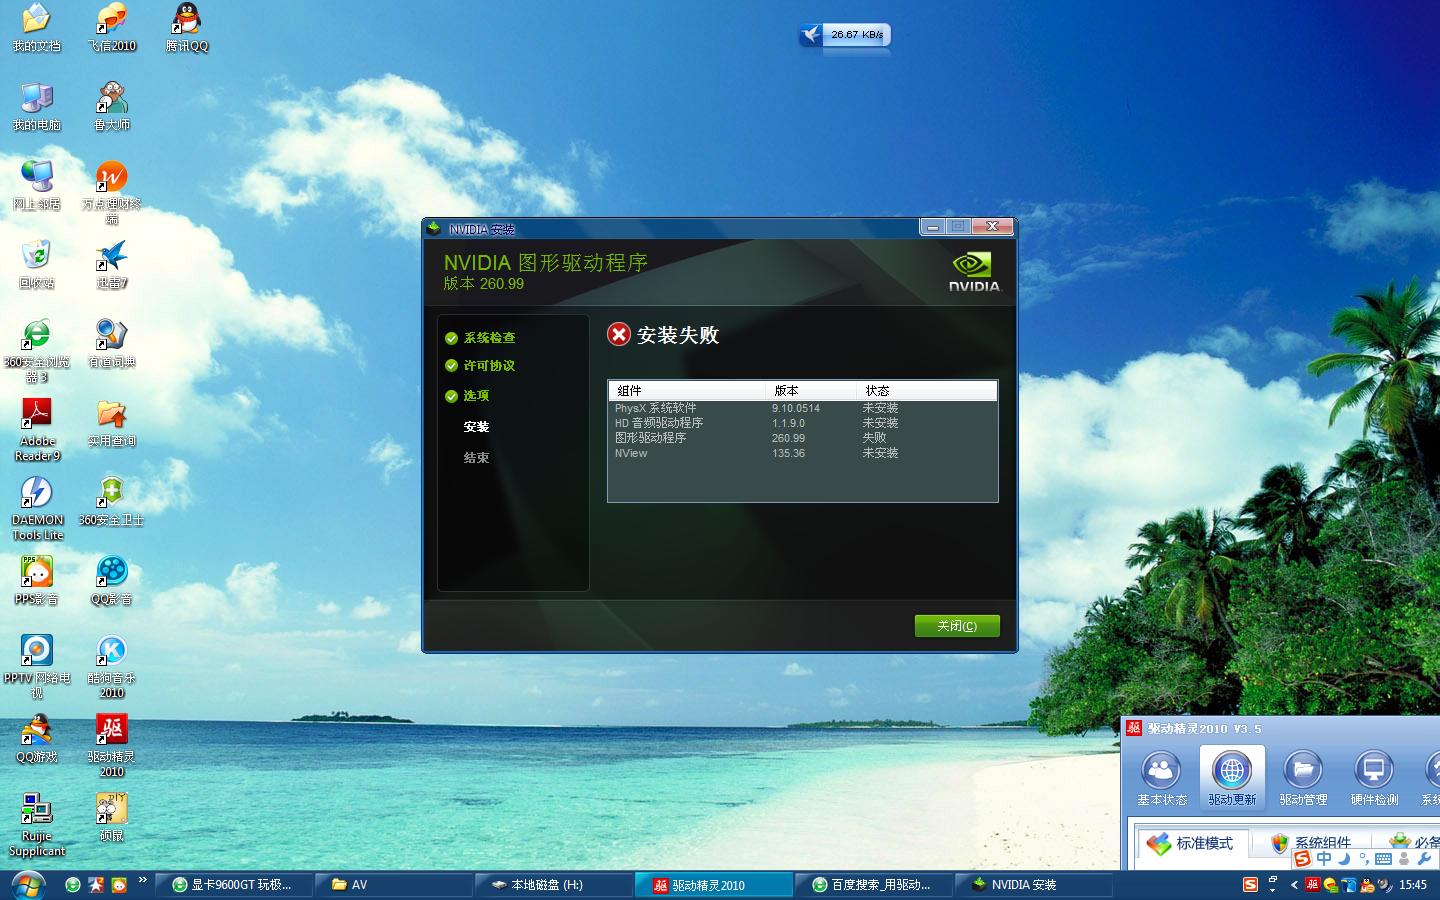The image size is (1440, 900).
Task: Open 硬件检测 in 驱动精灵 window
Action: click(1374, 778)
